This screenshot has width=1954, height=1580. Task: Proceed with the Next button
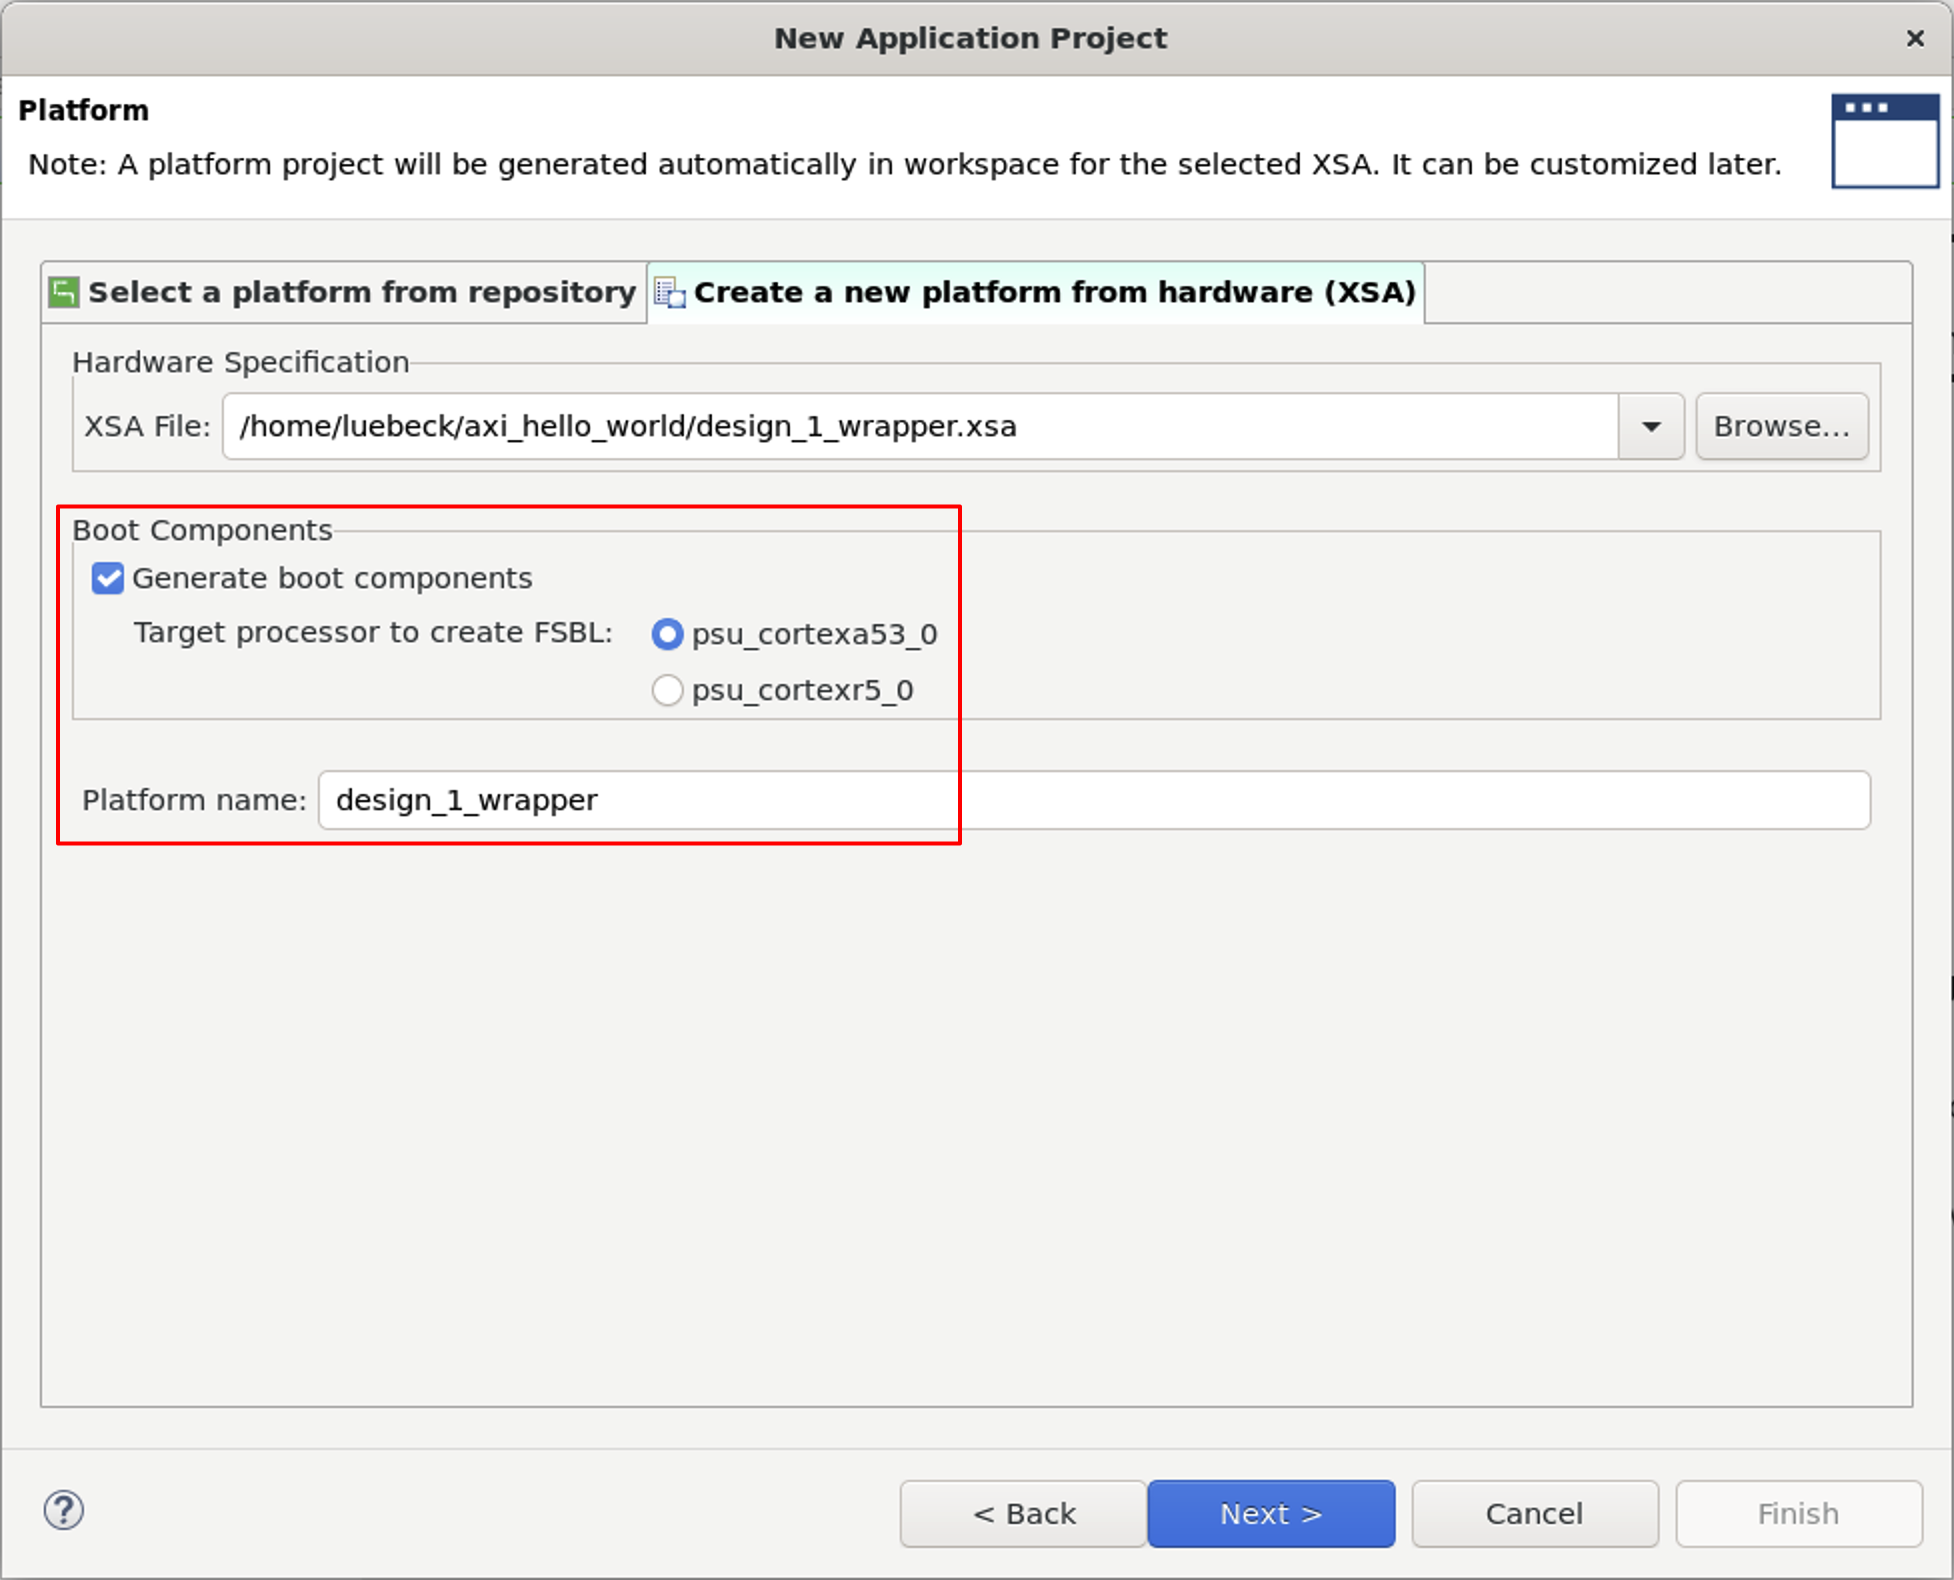pyautogui.click(x=1270, y=1513)
